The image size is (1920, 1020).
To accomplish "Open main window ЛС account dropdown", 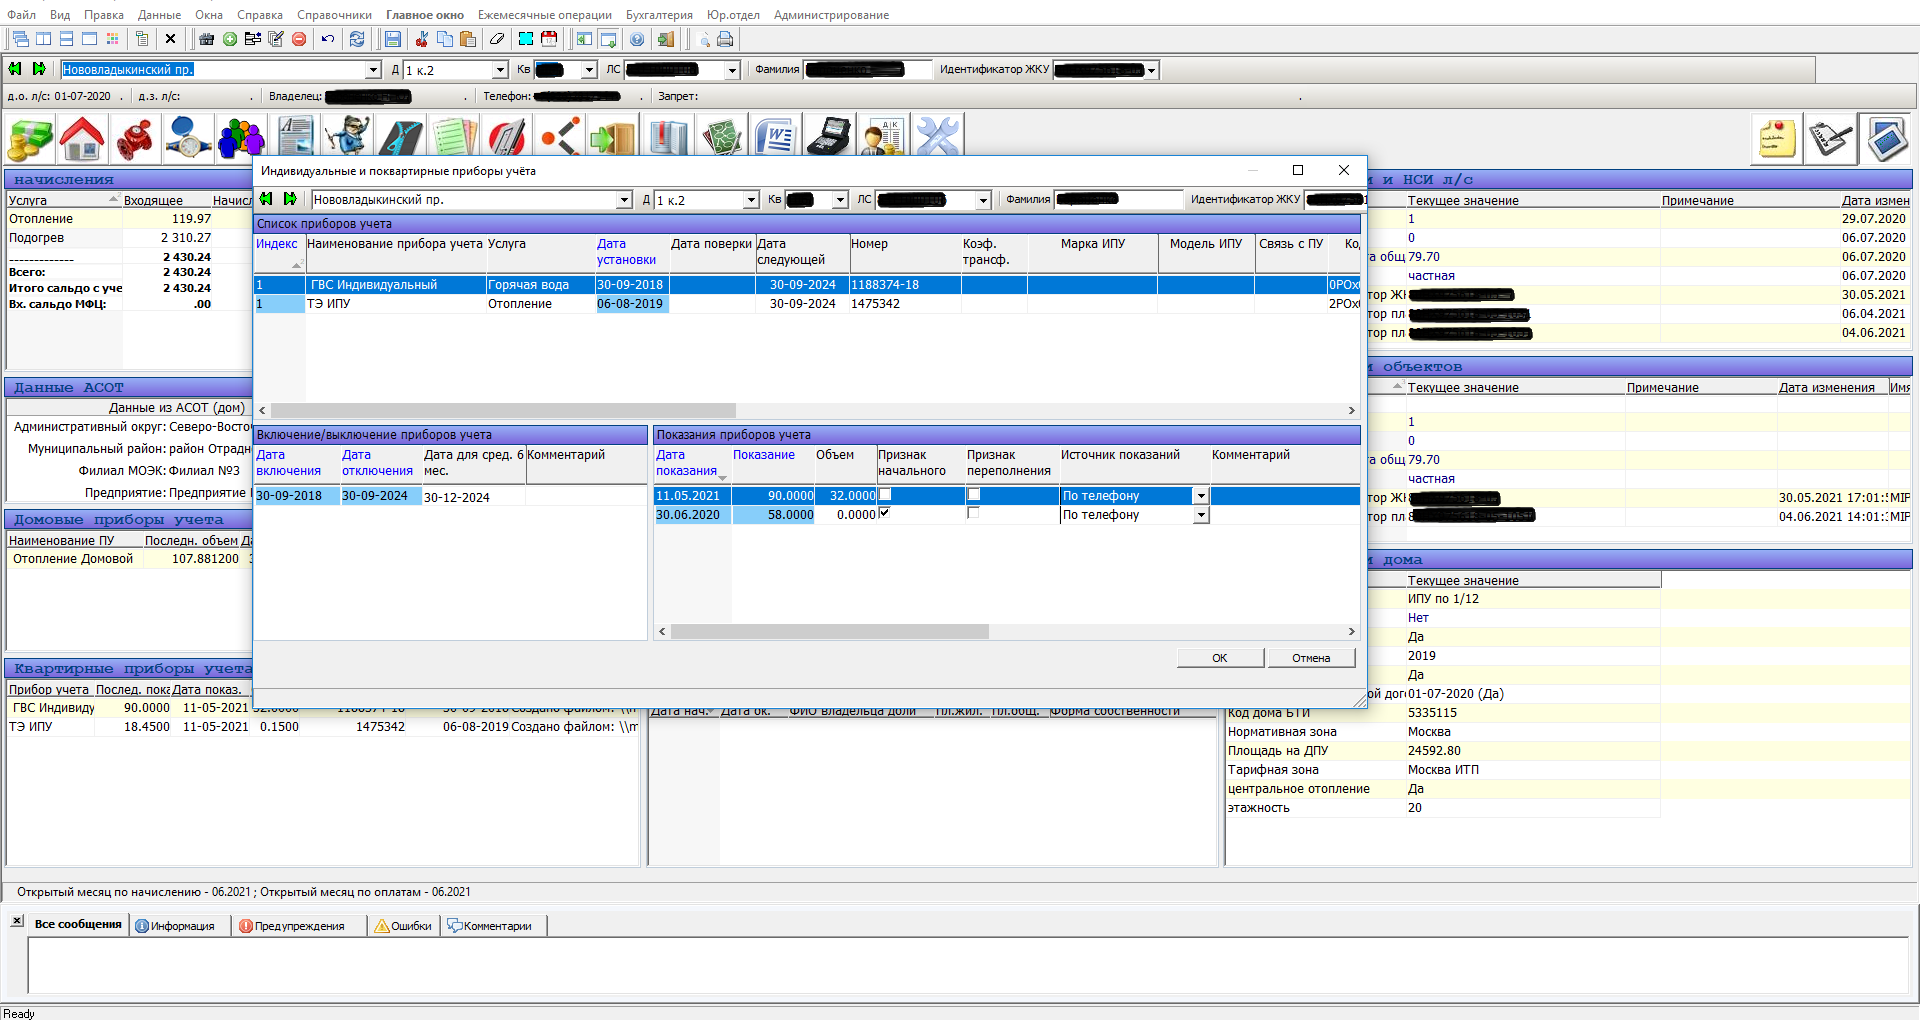I will (732, 70).
